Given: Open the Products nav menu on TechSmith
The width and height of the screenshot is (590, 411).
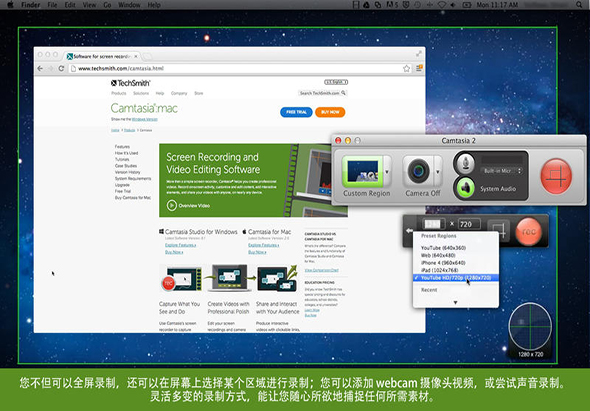Looking at the screenshot, I should click(x=119, y=93).
